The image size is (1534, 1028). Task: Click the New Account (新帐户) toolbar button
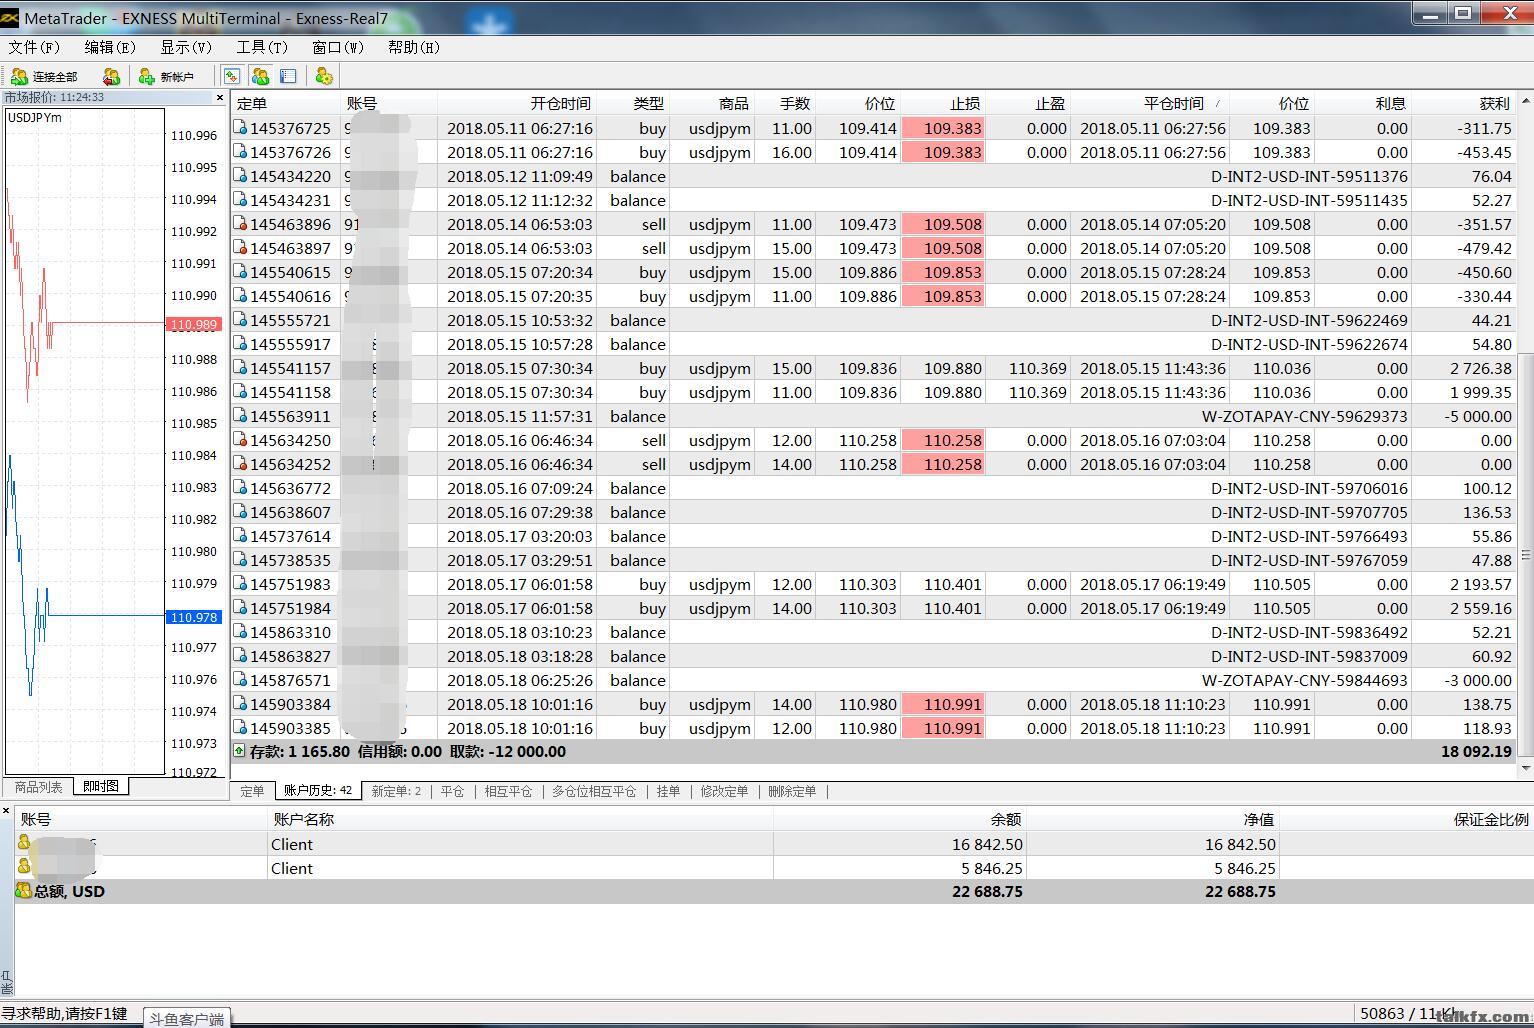166,76
